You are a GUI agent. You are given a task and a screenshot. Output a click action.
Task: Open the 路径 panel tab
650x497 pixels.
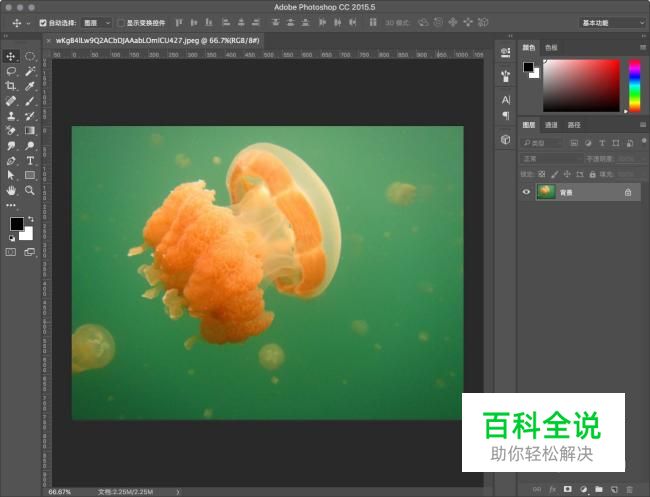tap(574, 125)
